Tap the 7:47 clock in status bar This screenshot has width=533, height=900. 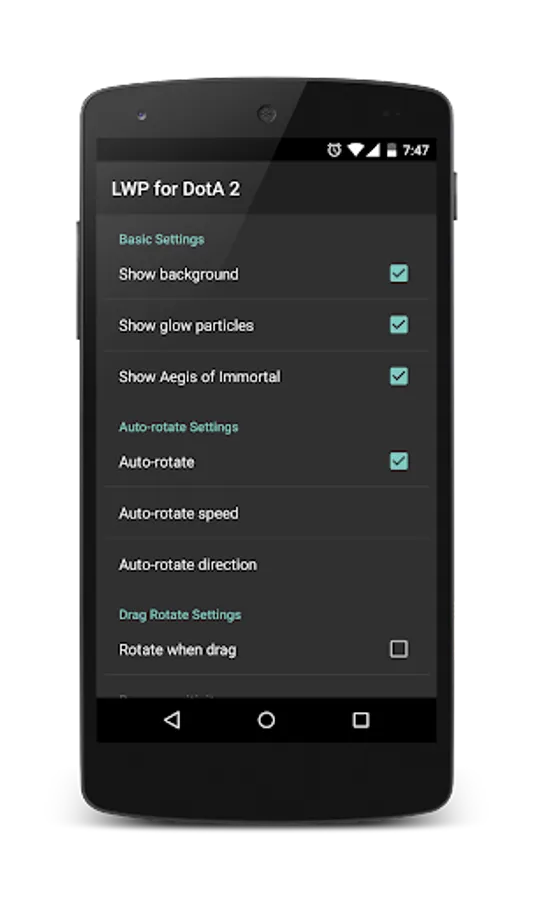415,150
